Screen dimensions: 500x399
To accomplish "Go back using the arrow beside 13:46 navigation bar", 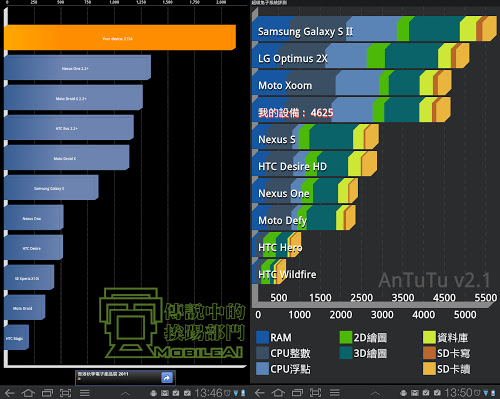I will pos(9,393).
